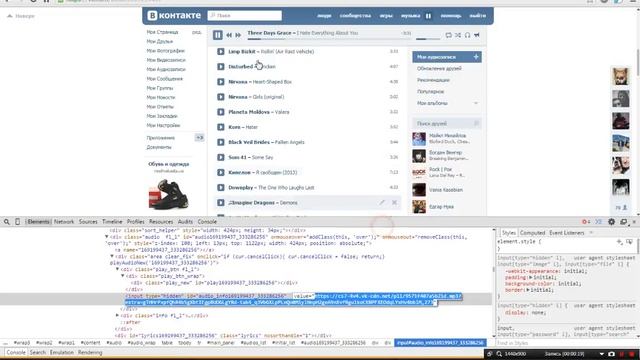Select 'Популярное' audio filter
Screen dimensions: 640x360
click(430, 91)
